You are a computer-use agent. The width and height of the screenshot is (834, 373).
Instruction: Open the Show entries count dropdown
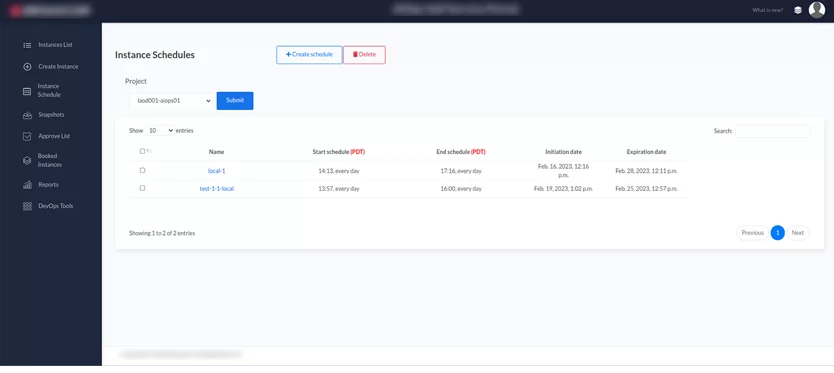(x=159, y=130)
